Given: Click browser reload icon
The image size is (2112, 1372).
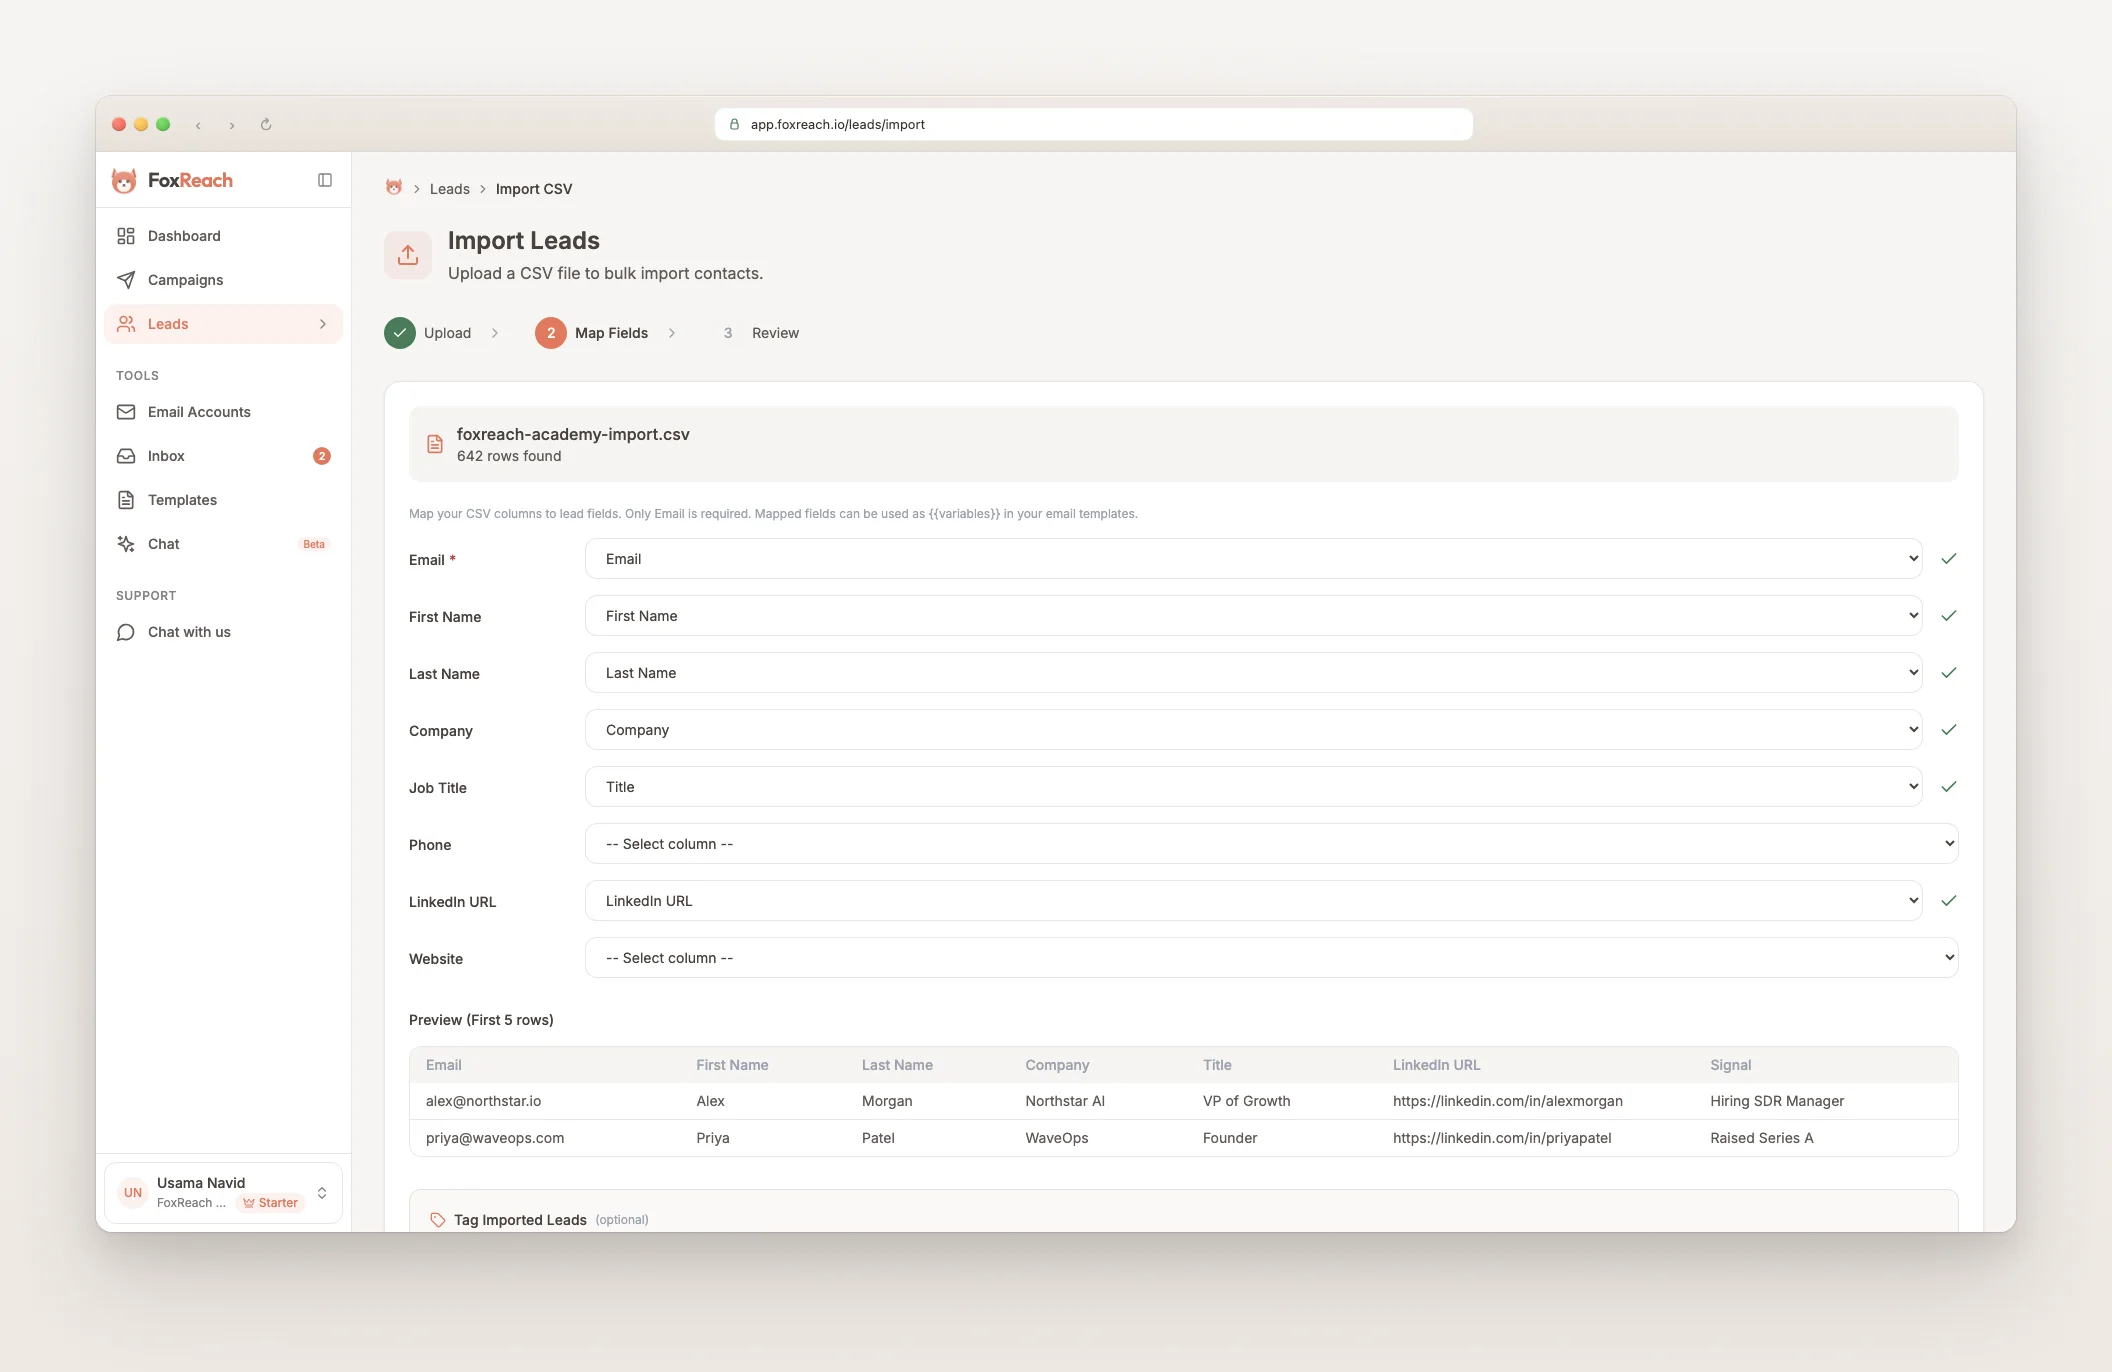Looking at the screenshot, I should click(x=266, y=125).
